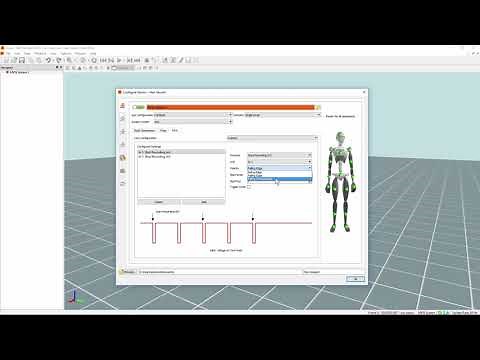Open the Sync configuration dropdown
480x360 pixels.
point(272,138)
